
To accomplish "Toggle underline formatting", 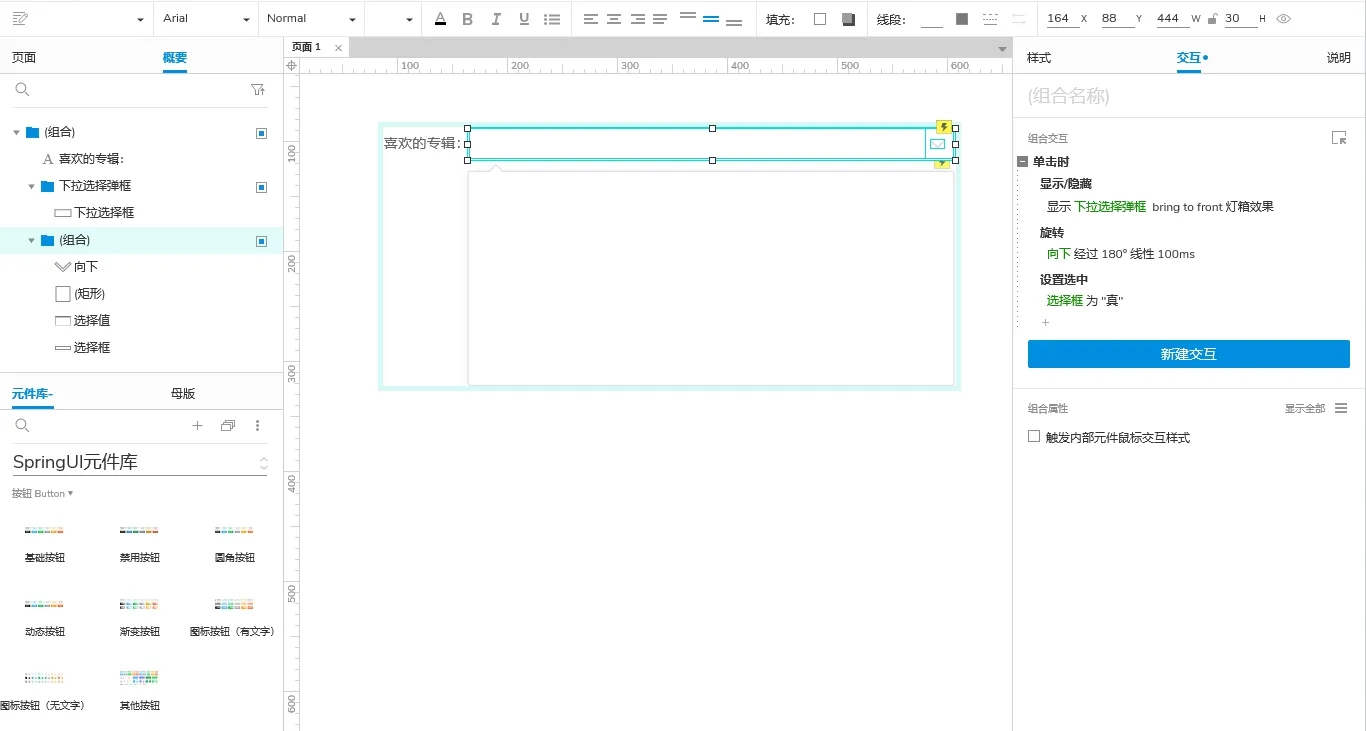I will [524, 19].
